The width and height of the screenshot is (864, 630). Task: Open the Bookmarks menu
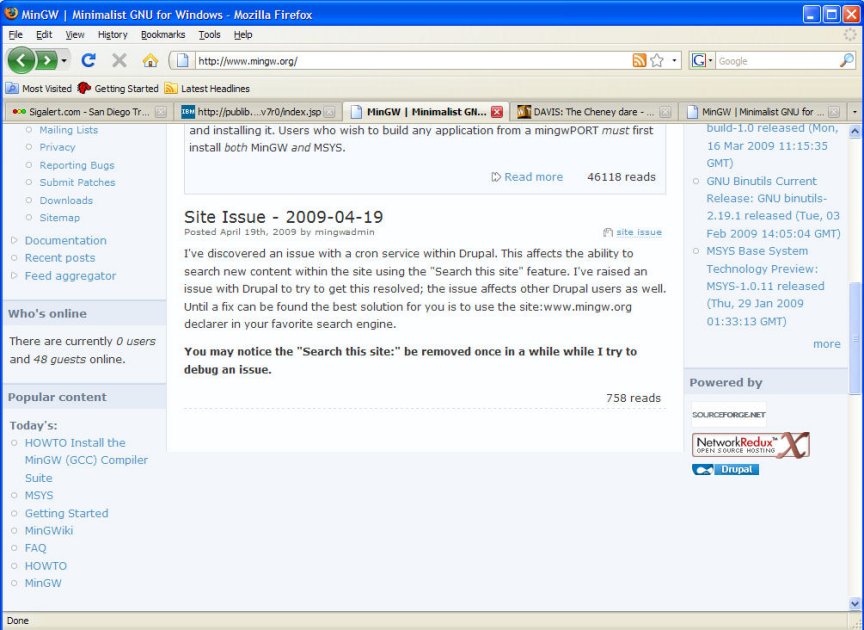[x=162, y=34]
